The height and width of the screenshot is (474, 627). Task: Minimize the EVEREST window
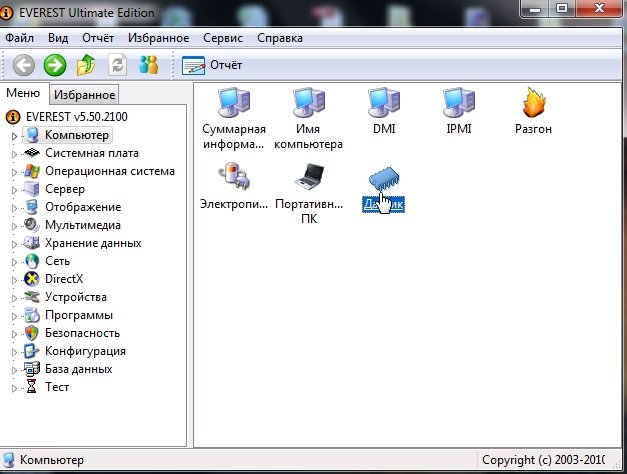click(535, 9)
